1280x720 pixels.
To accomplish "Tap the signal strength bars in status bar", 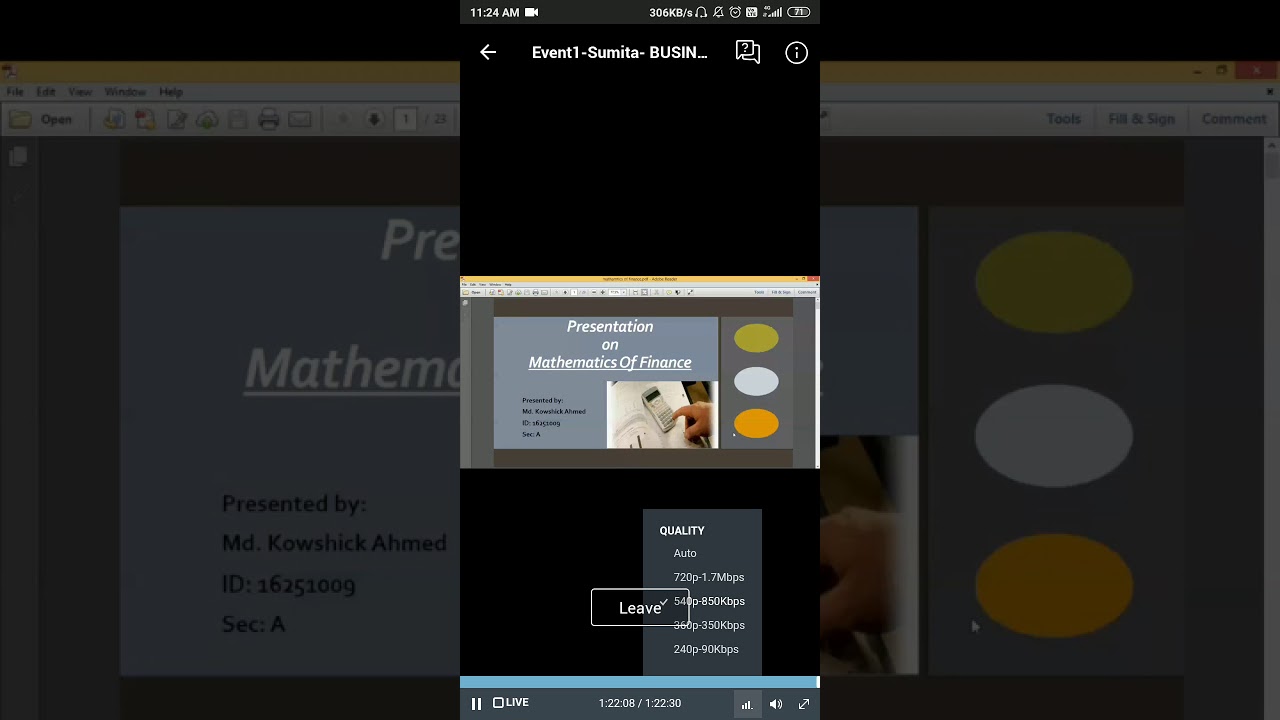I will click(773, 12).
